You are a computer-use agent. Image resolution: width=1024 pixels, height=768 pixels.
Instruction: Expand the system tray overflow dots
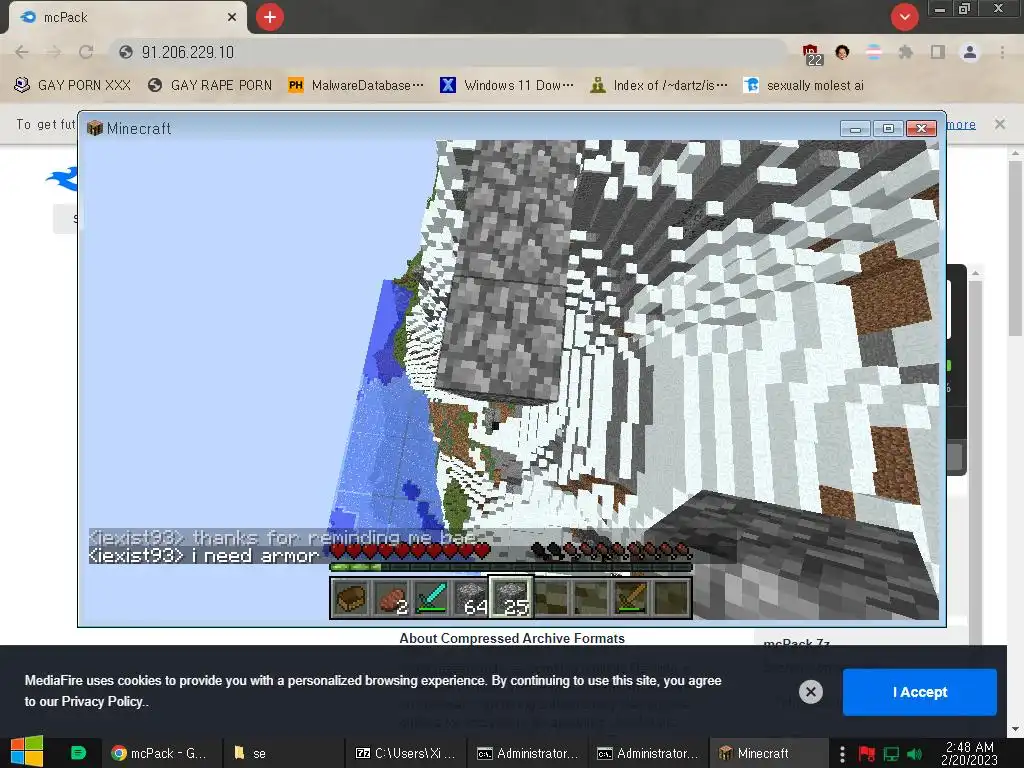[842, 754]
